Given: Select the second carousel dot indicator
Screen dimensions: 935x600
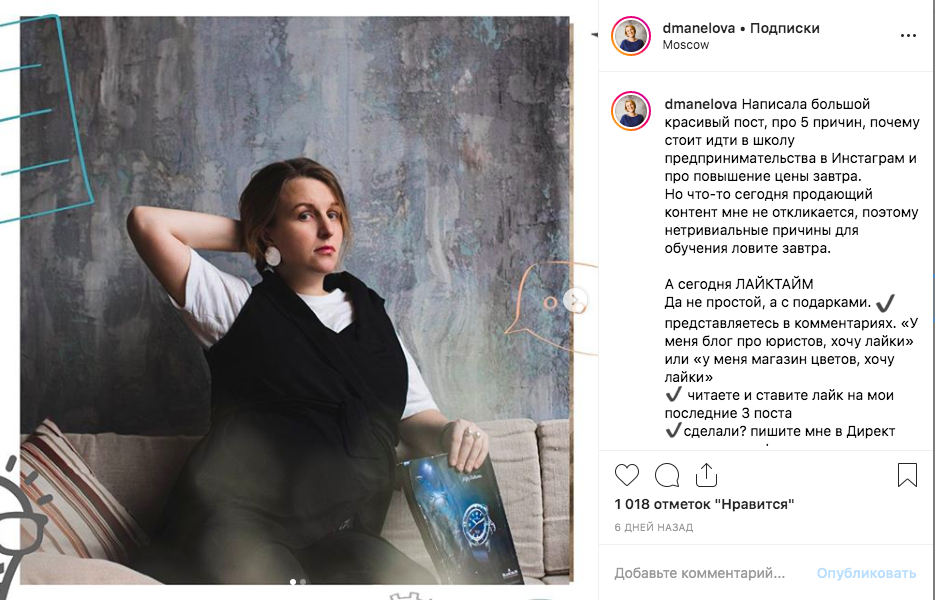Looking at the screenshot, I should [x=303, y=582].
